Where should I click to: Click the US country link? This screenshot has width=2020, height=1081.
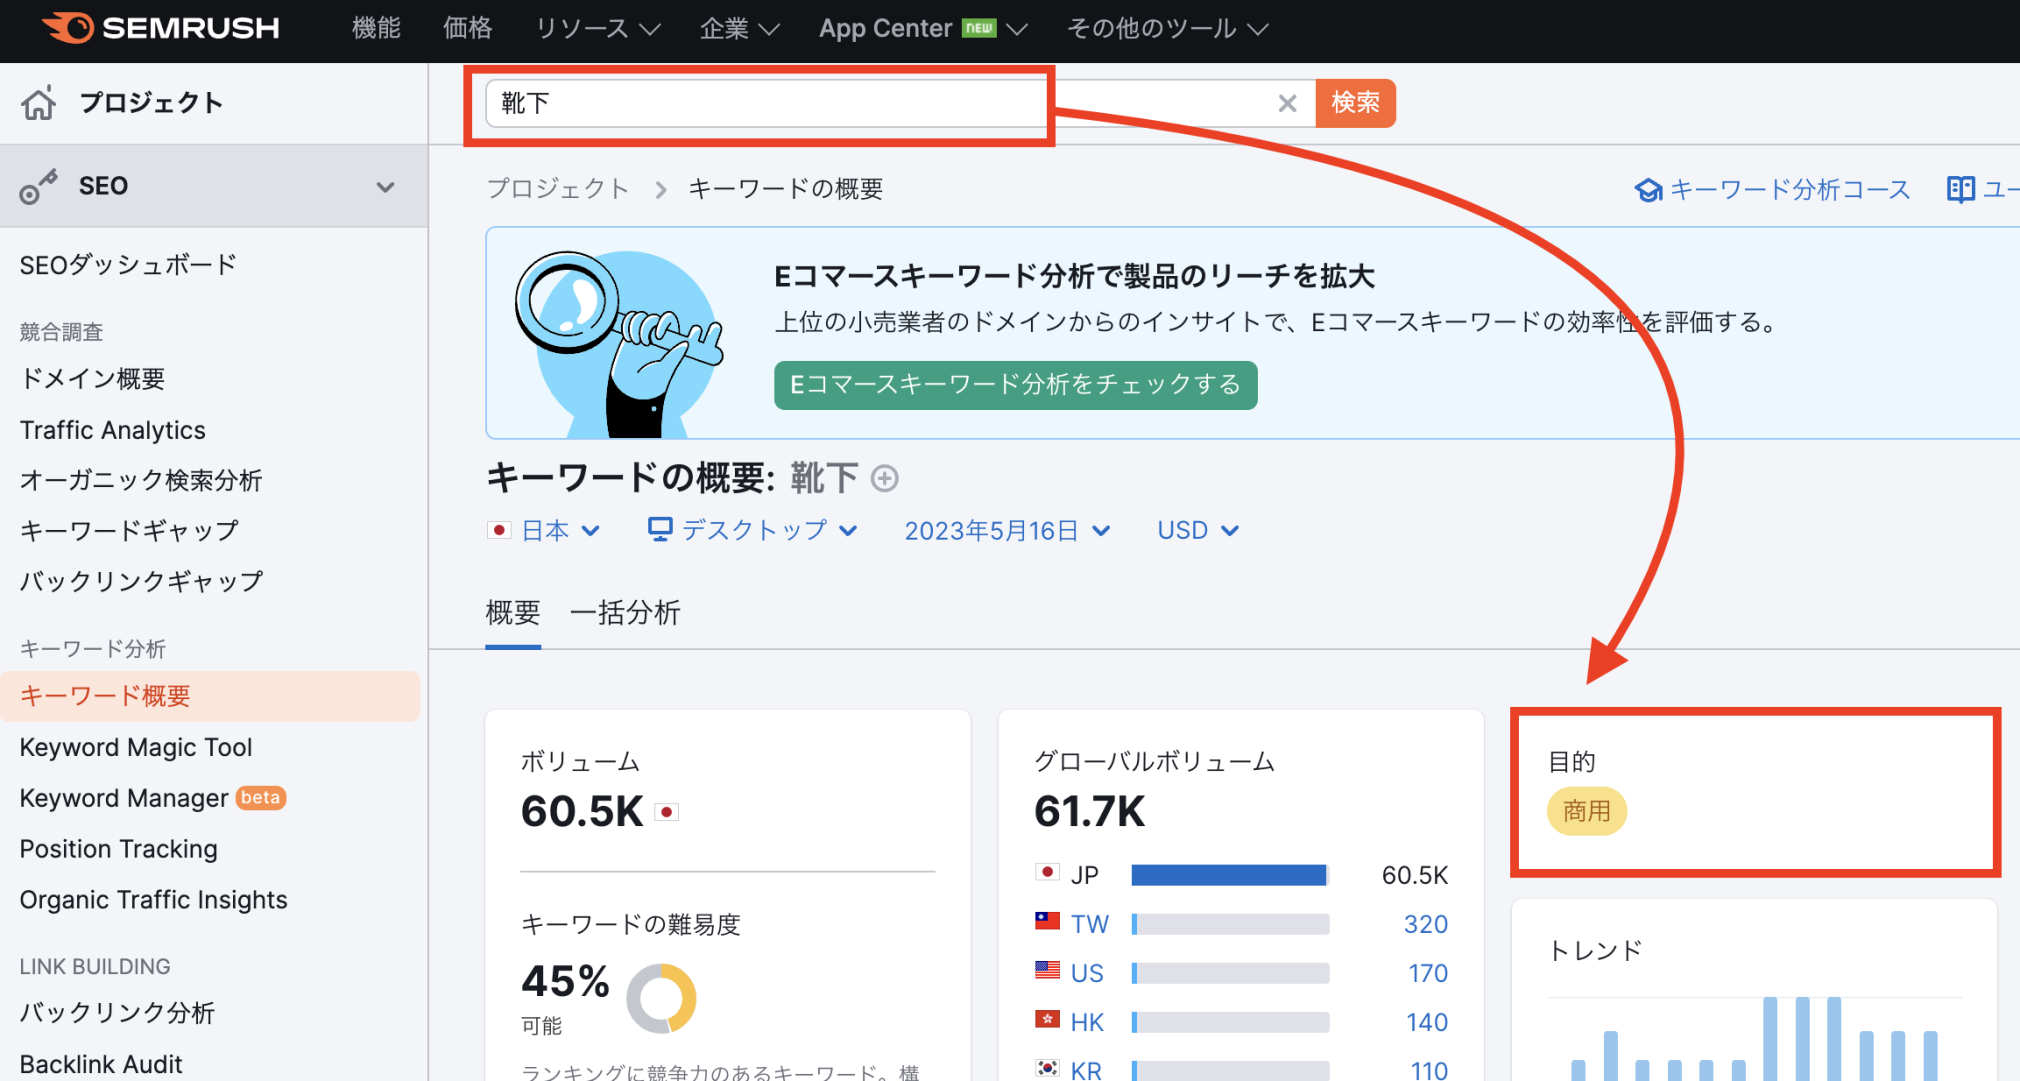(x=1087, y=973)
